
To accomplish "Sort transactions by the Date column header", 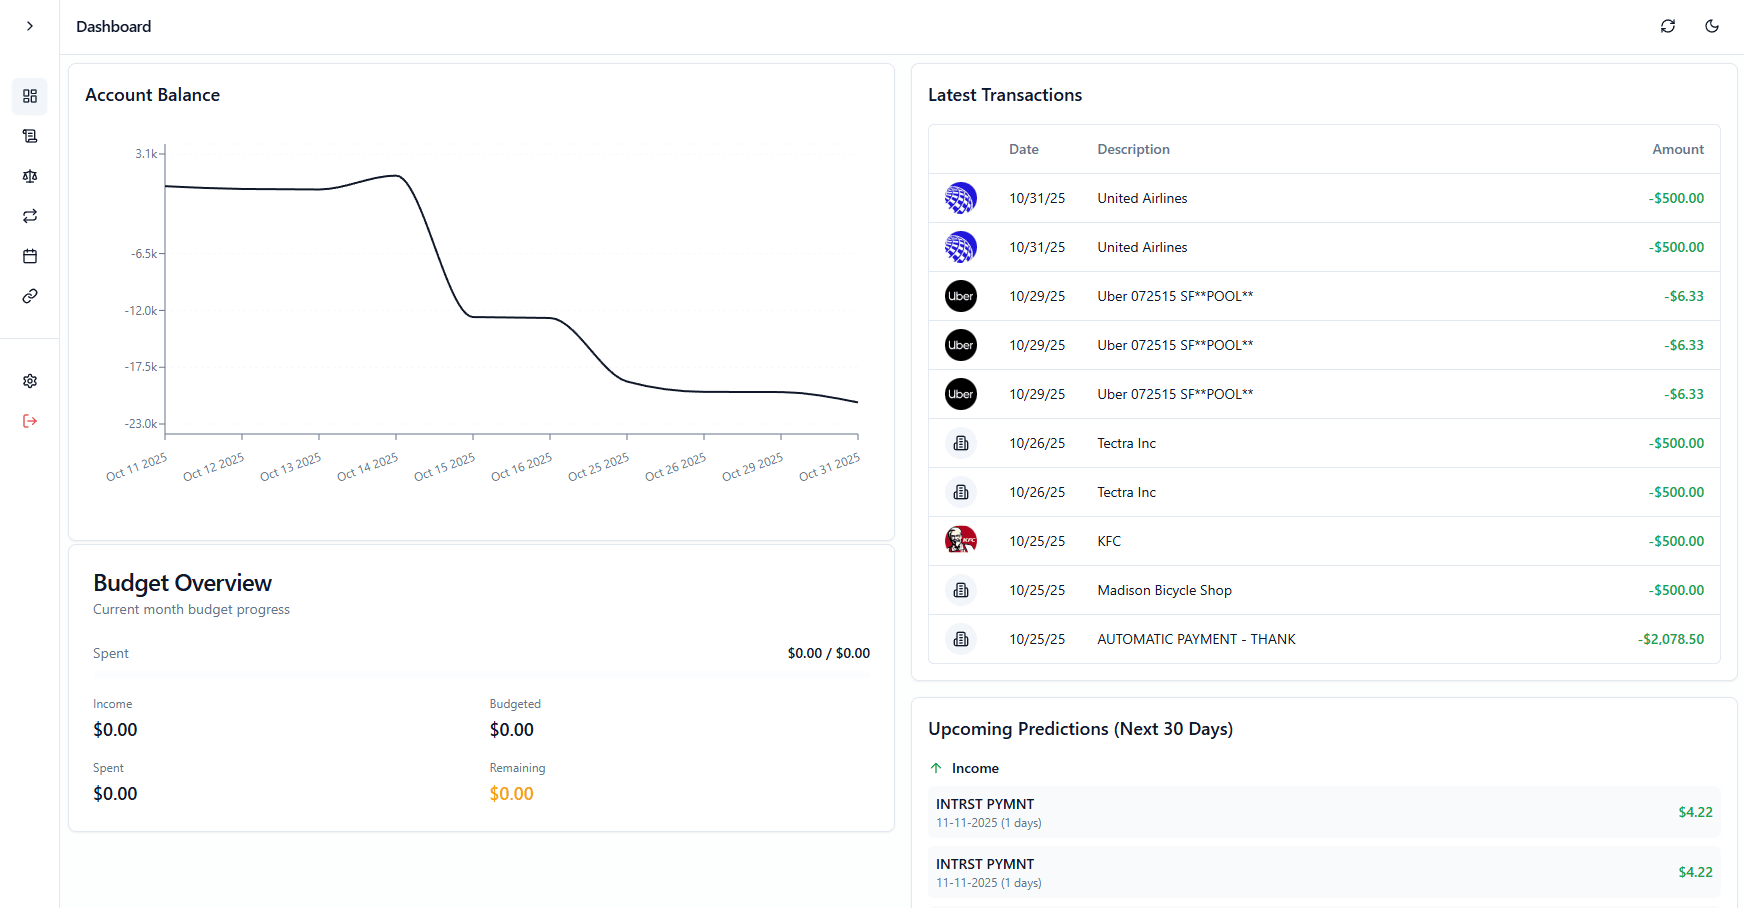I will point(1024,149).
